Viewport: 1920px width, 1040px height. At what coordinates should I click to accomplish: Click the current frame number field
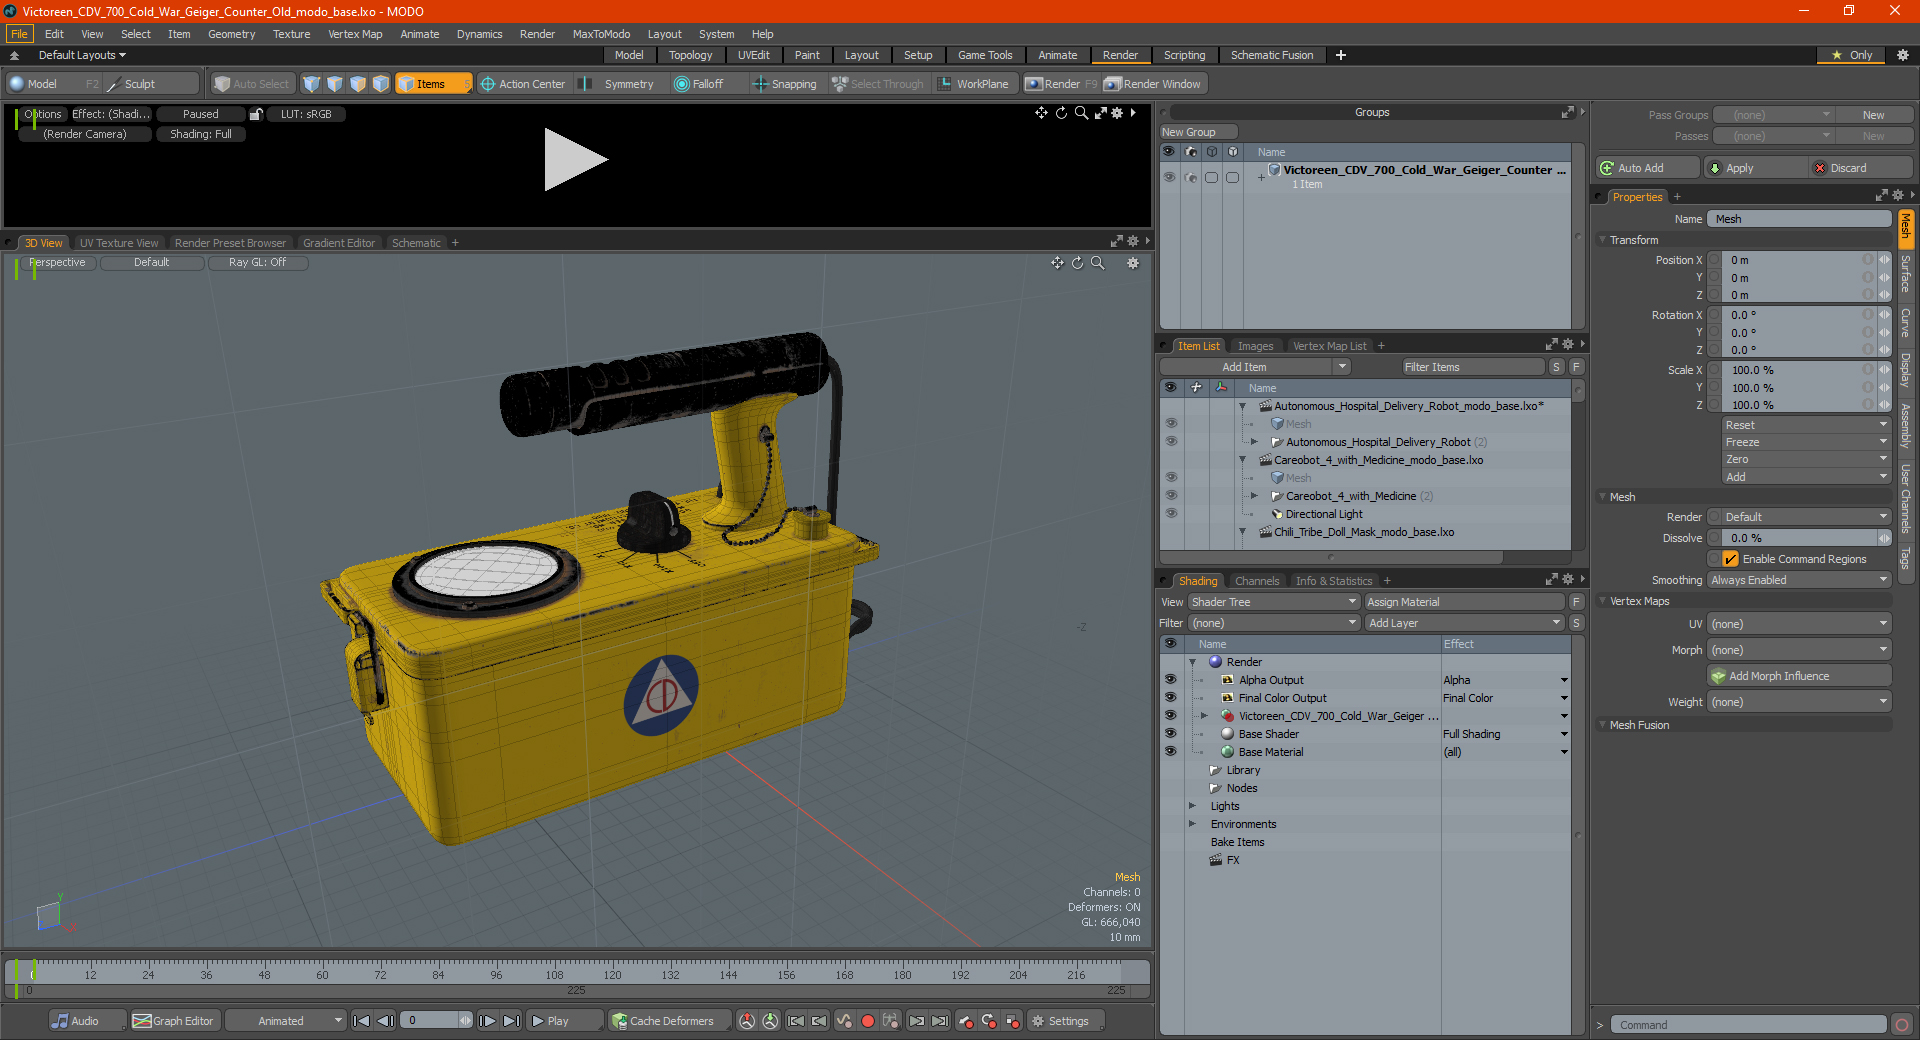pyautogui.click(x=435, y=1021)
